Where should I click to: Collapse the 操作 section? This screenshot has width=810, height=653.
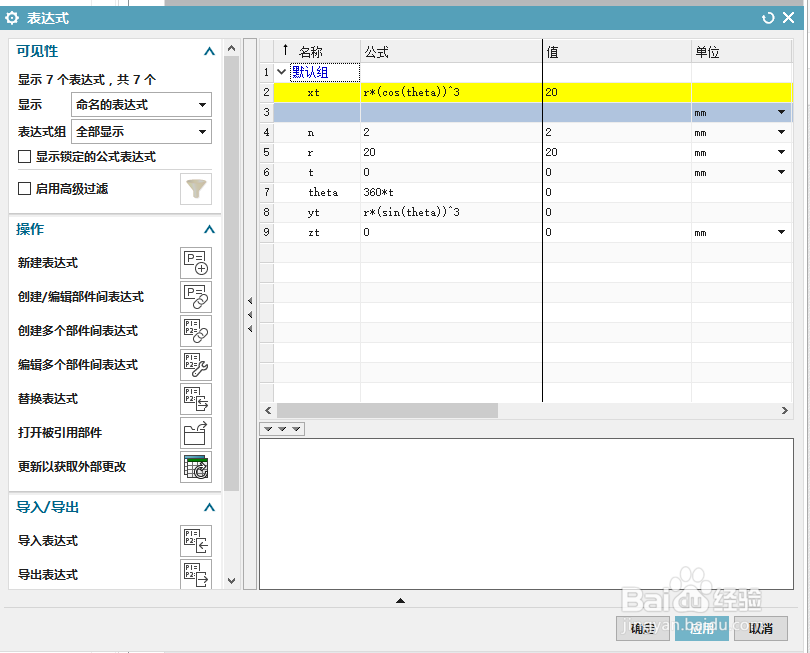tap(209, 229)
